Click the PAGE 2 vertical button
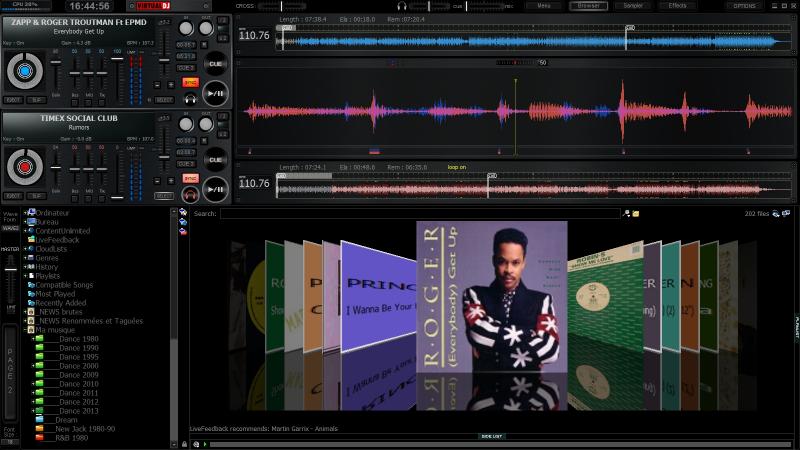The image size is (800, 450). click(x=10, y=372)
